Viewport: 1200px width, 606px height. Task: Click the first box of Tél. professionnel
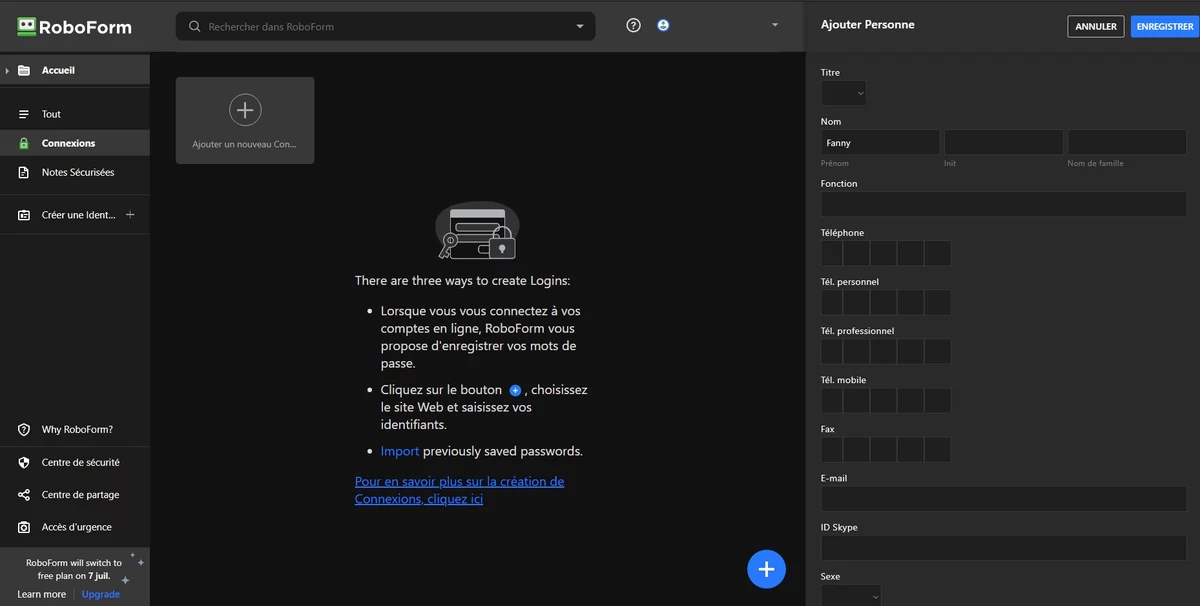pos(832,351)
